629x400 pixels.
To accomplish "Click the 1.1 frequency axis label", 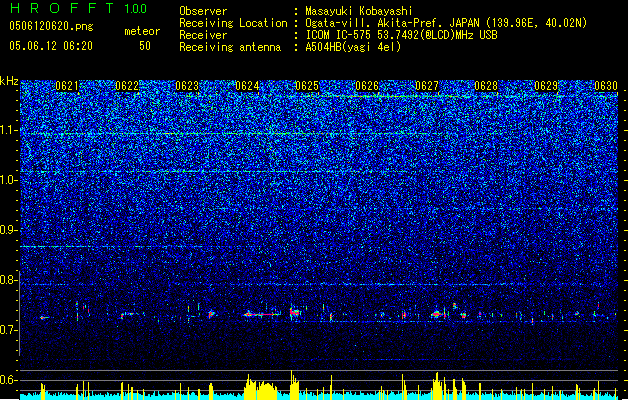I will coord(9,130).
